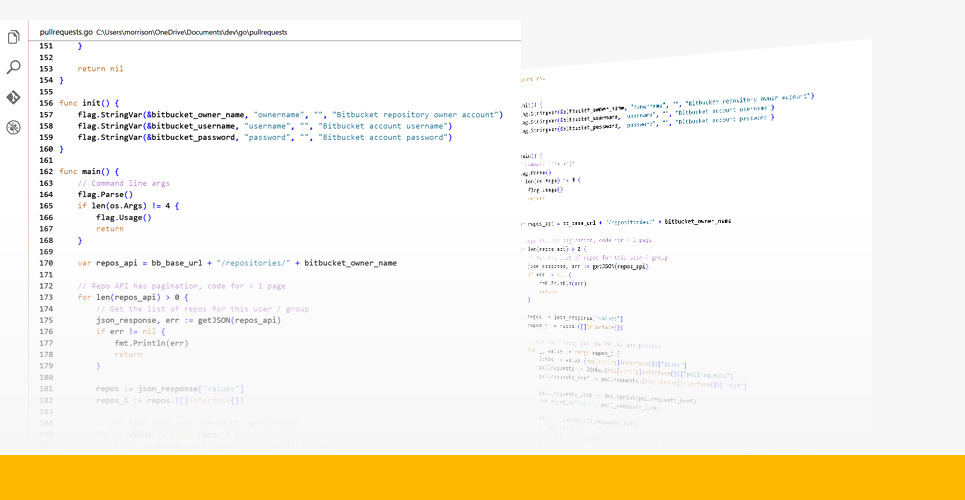The width and height of the screenshot is (965, 500).
Task: Click line number 173
Action: (x=46, y=298)
